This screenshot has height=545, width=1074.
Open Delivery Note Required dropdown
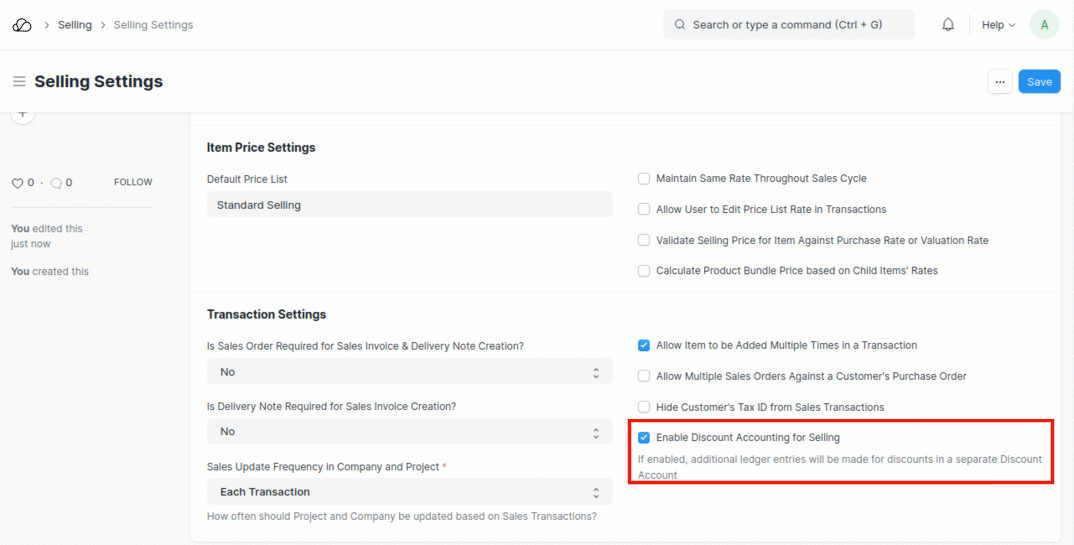tap(409, 432)
